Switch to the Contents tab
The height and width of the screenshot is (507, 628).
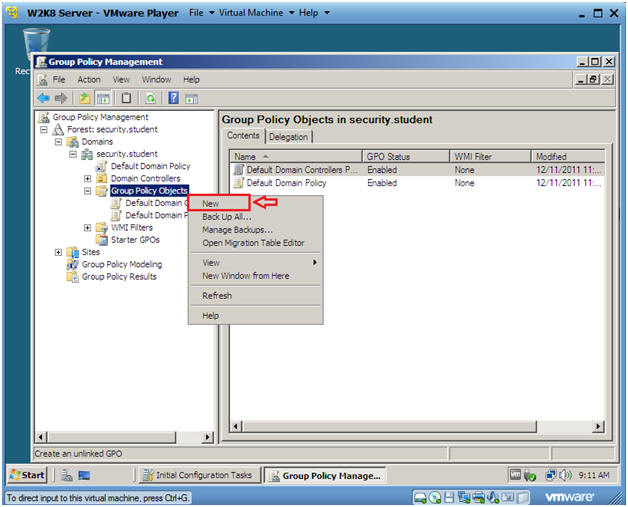pyautogui.click(x=243, y=135)
